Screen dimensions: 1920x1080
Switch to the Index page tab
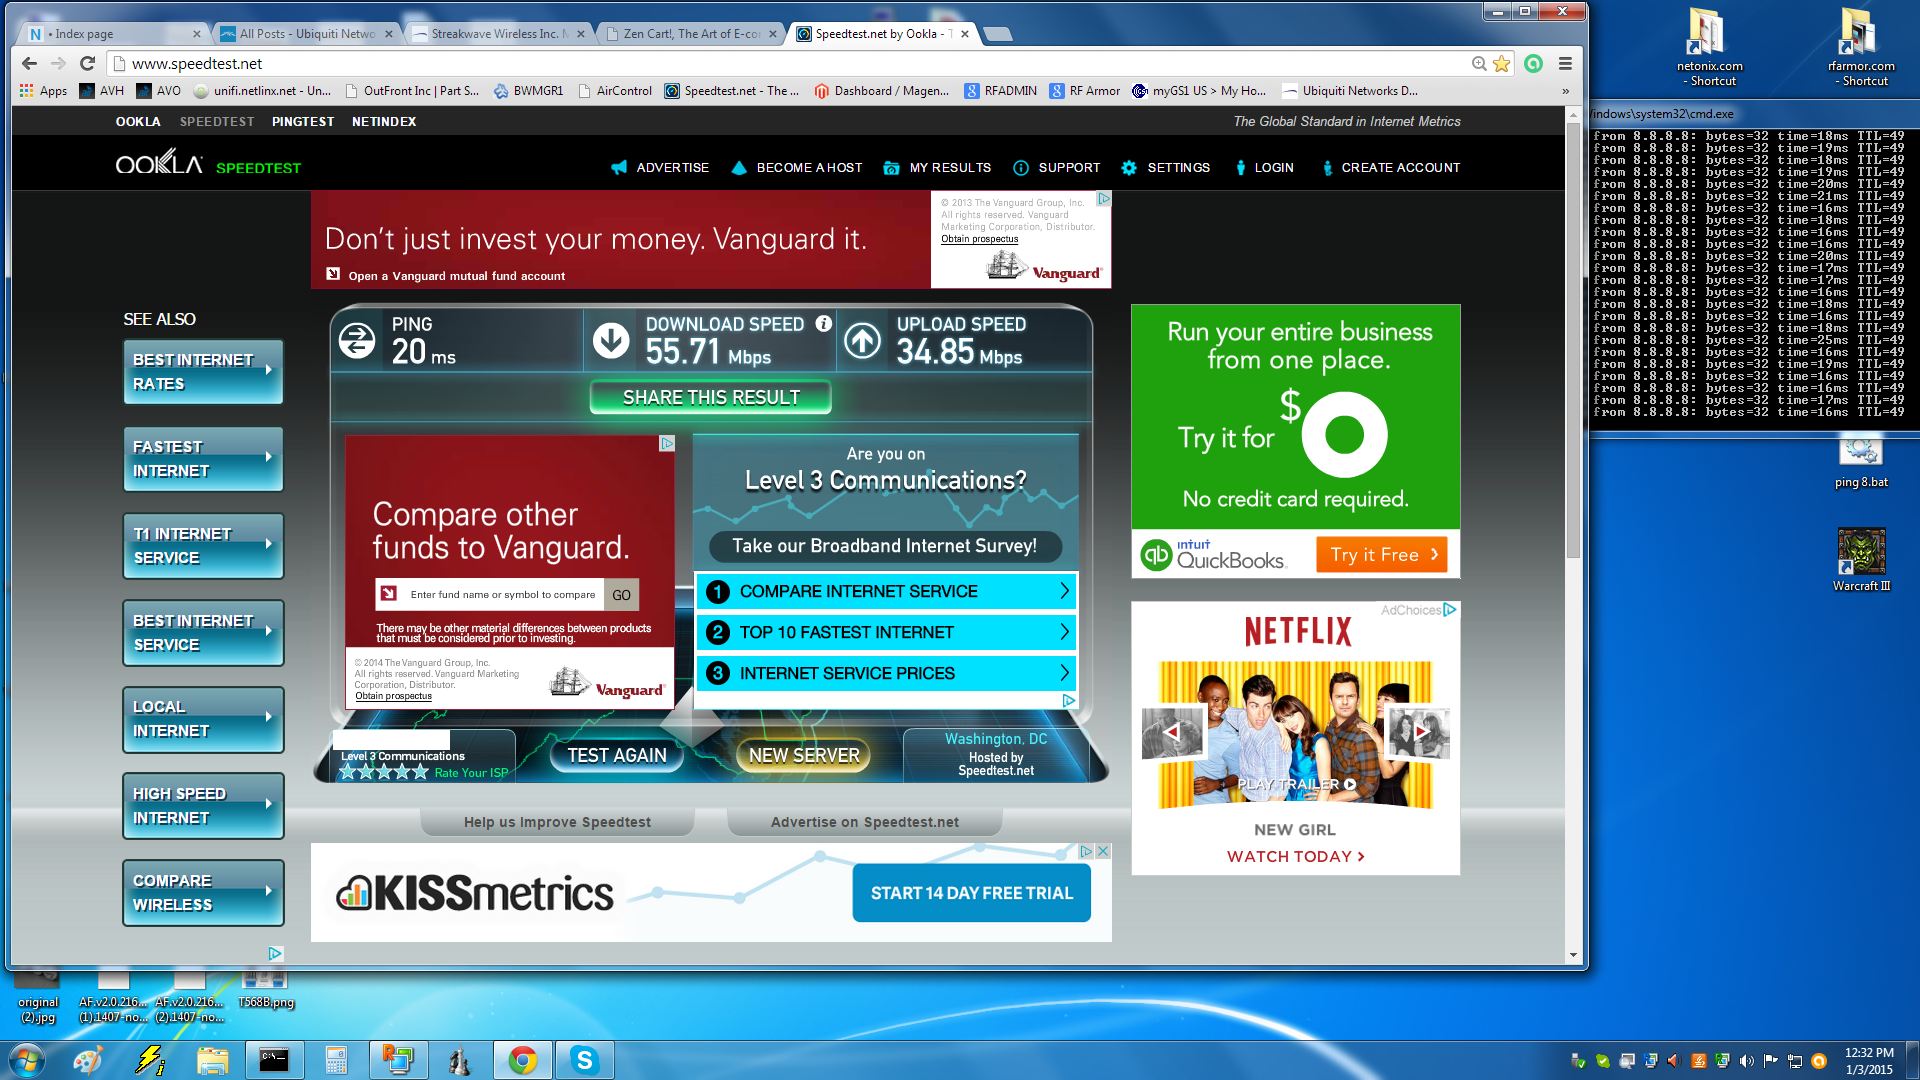pos(113,33)
